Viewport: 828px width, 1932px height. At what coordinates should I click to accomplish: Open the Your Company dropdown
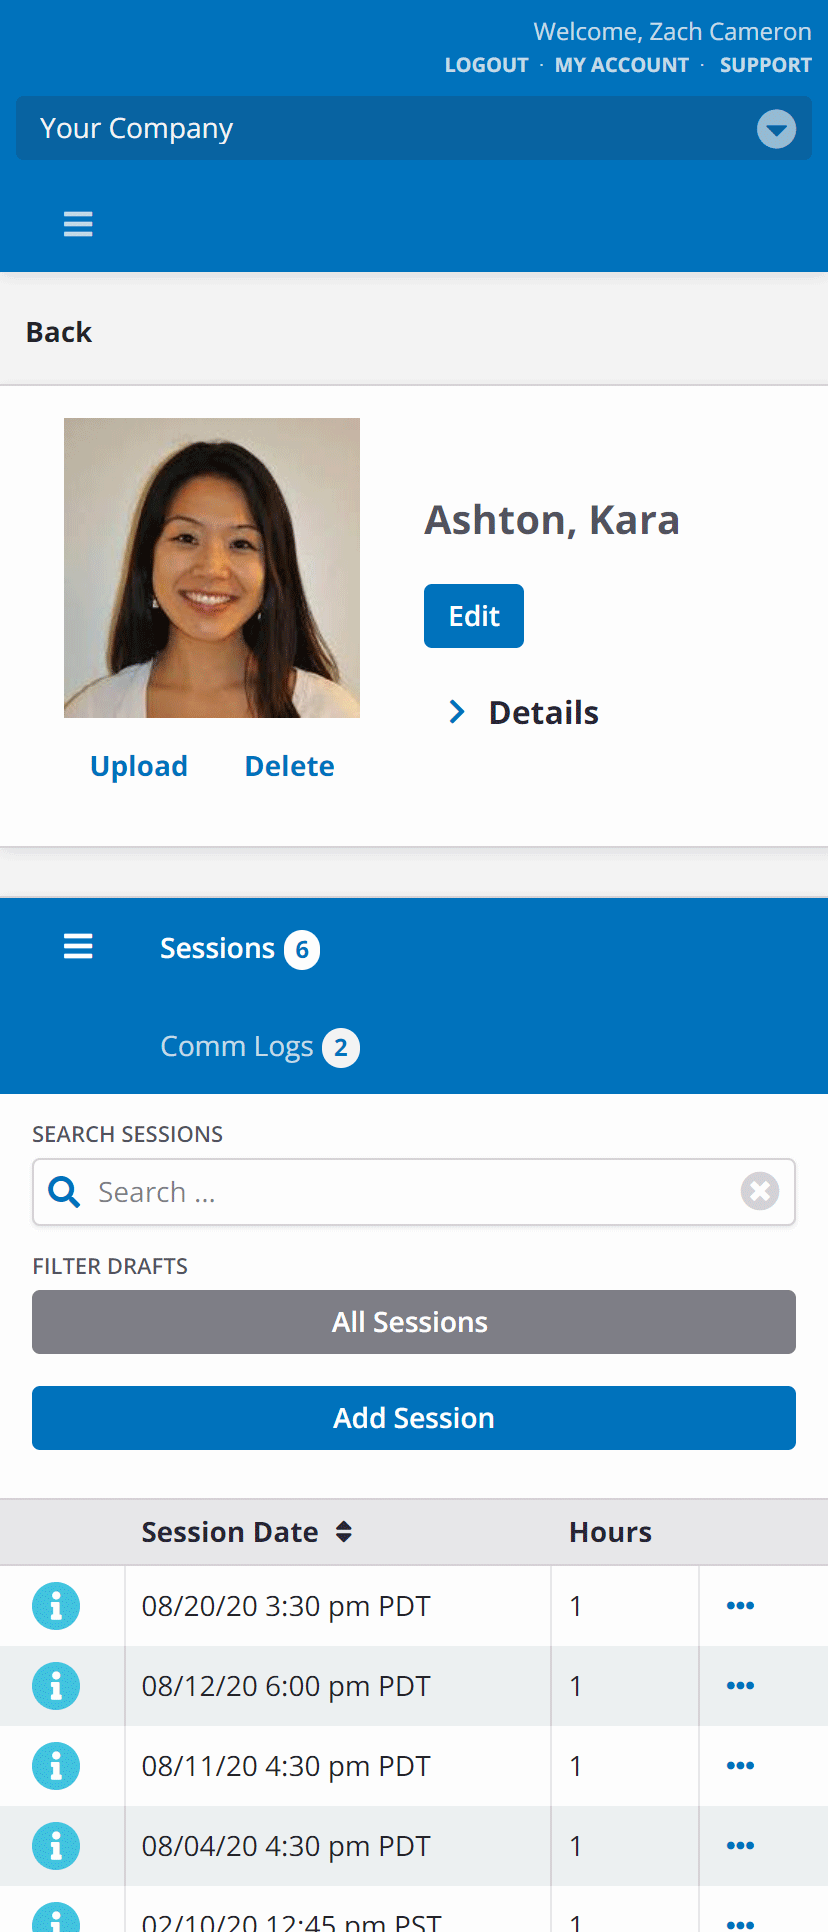point(776,129)
